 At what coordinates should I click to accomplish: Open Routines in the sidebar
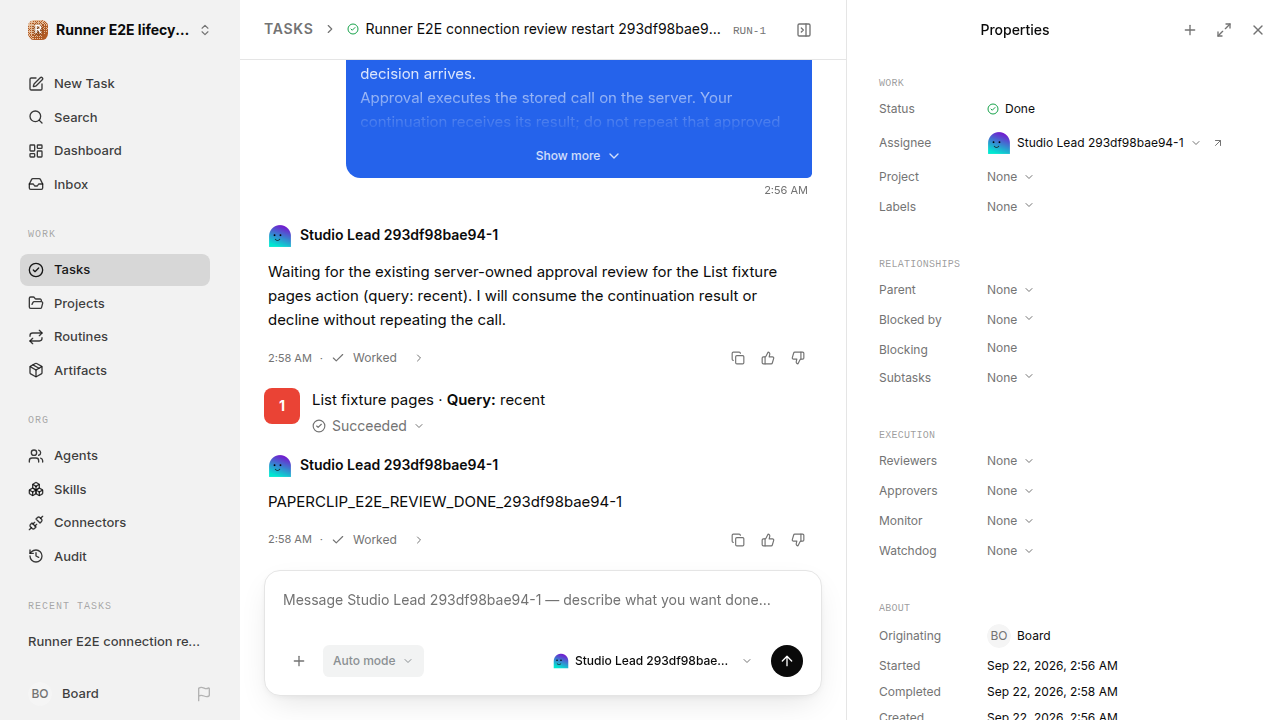pos(115,337)
